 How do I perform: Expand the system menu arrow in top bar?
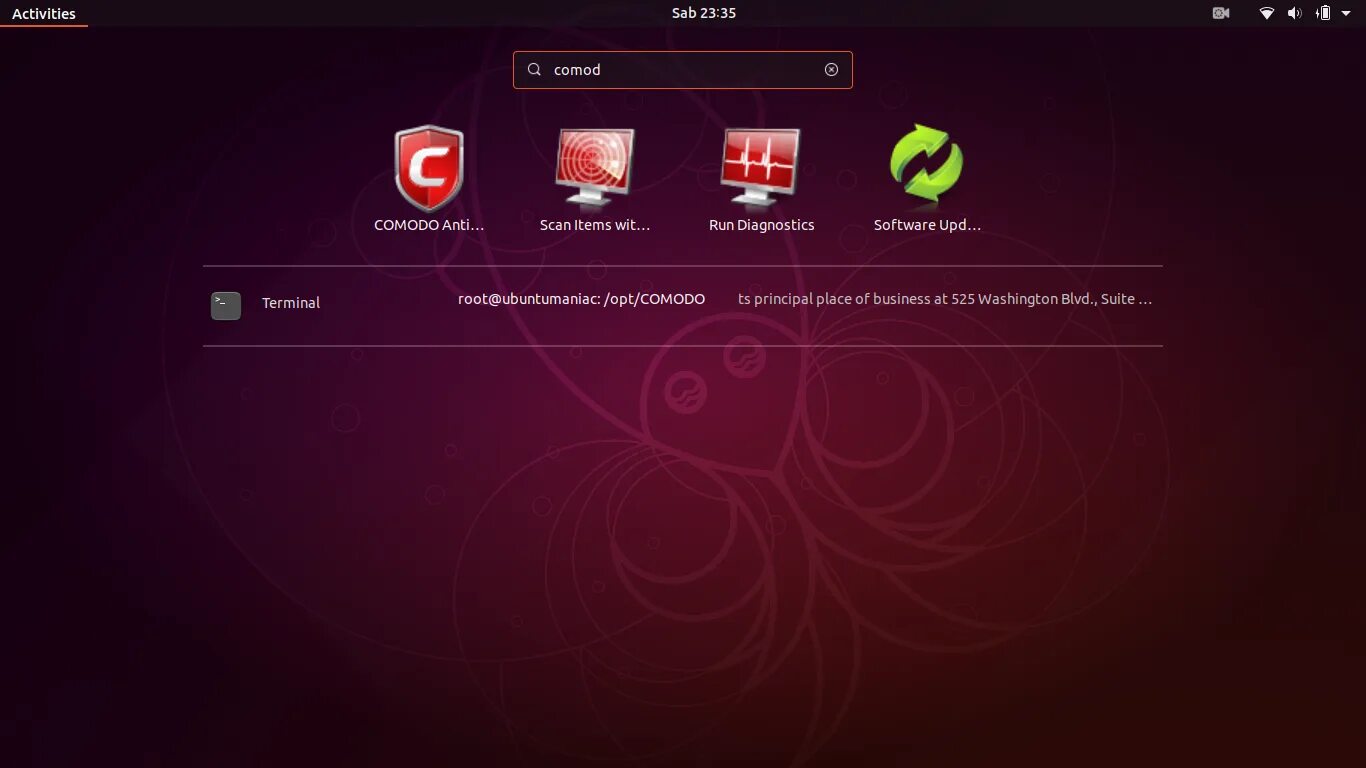(1346, 13)
